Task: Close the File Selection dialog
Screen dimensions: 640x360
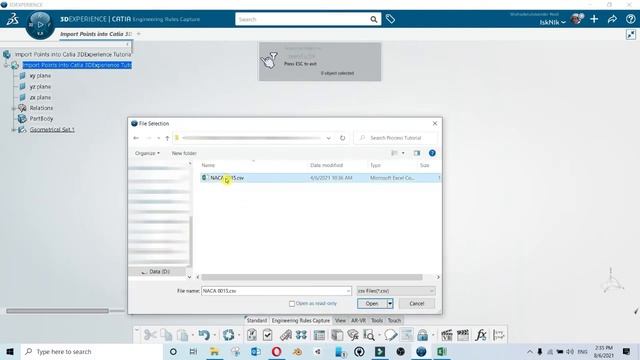Action: (435, 123)
